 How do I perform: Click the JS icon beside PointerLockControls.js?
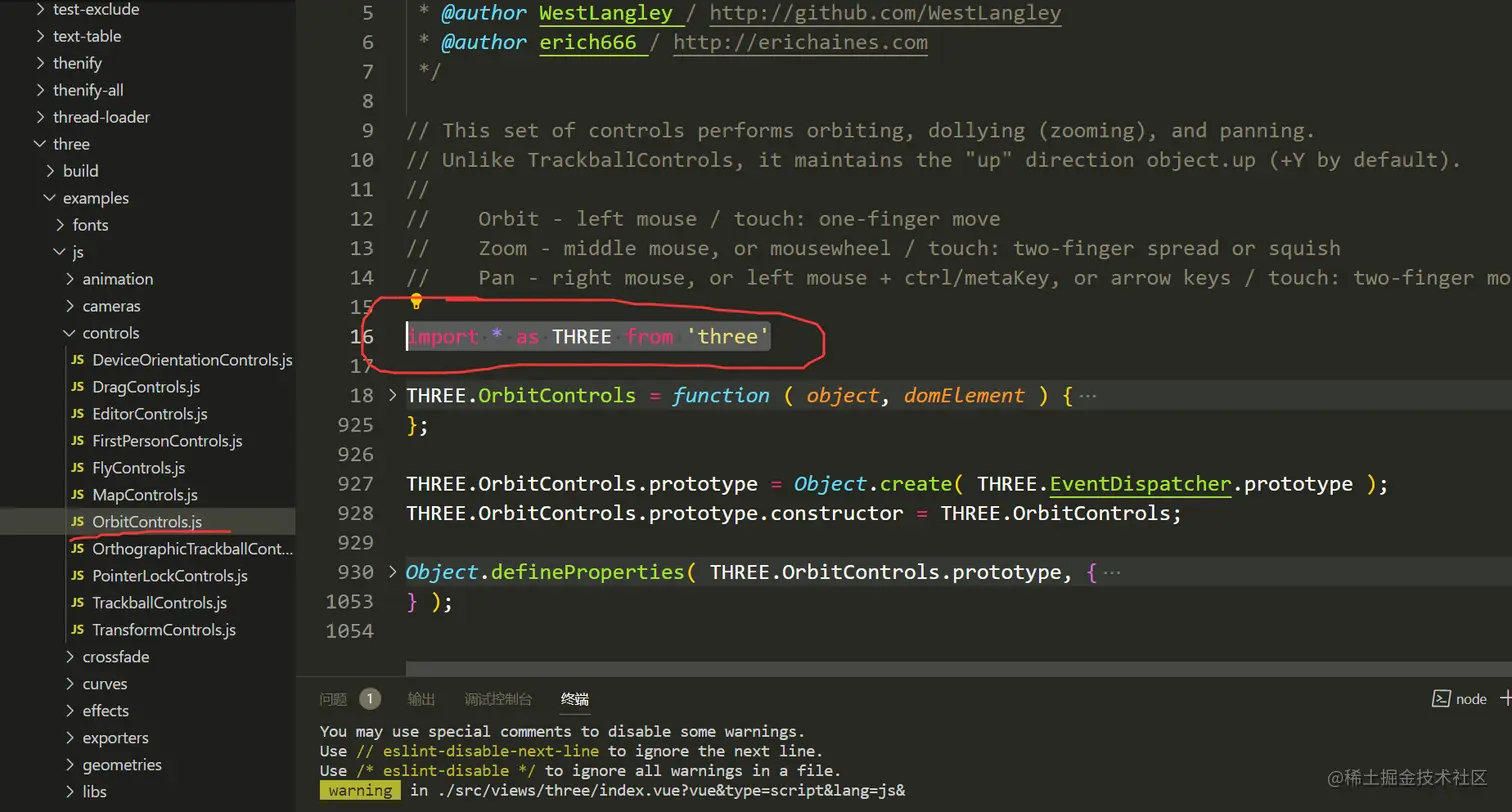(x=78, y=576)
